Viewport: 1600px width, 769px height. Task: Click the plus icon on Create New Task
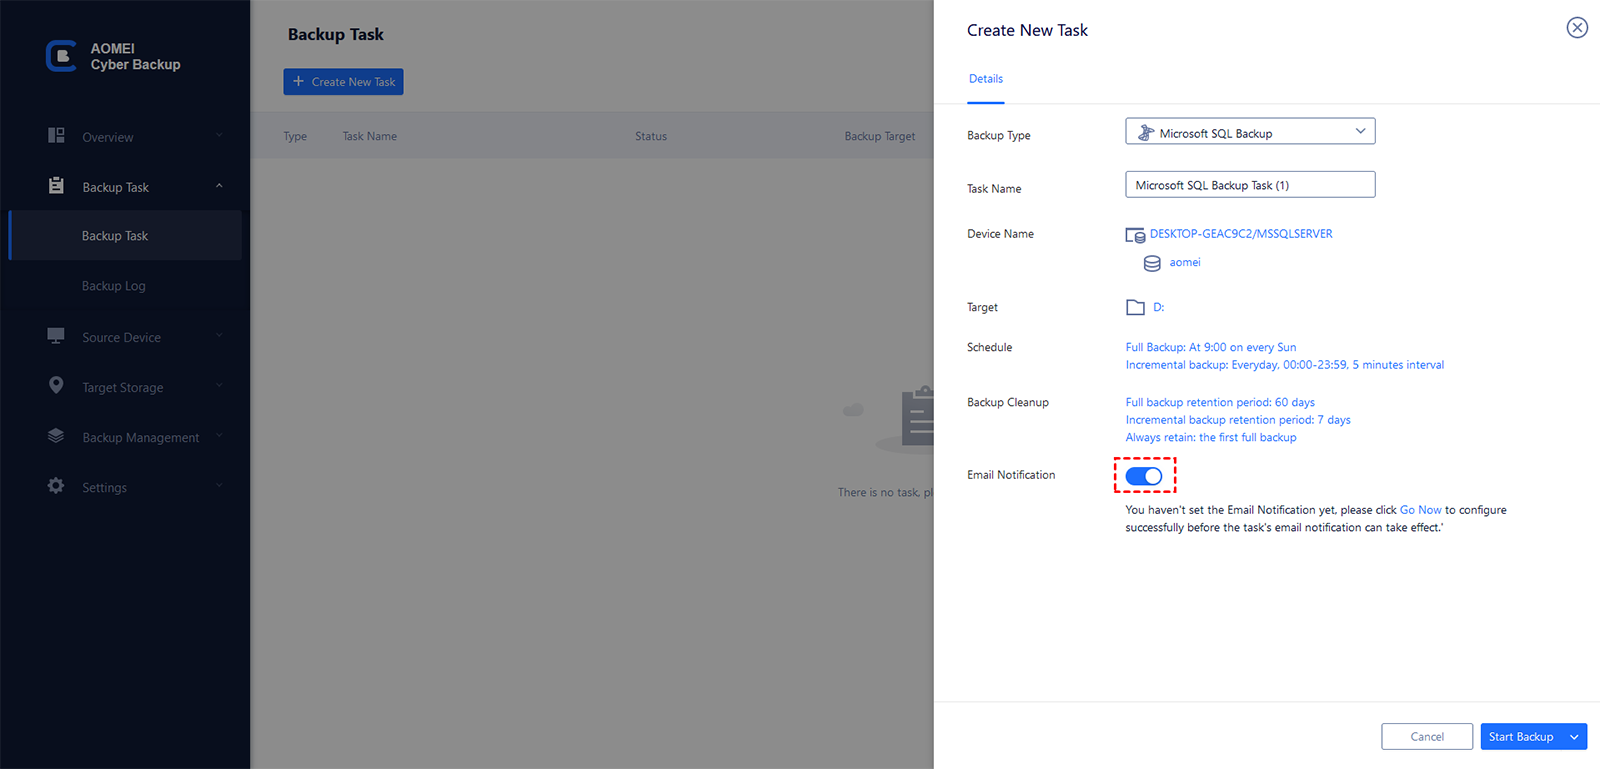[298, 81]
